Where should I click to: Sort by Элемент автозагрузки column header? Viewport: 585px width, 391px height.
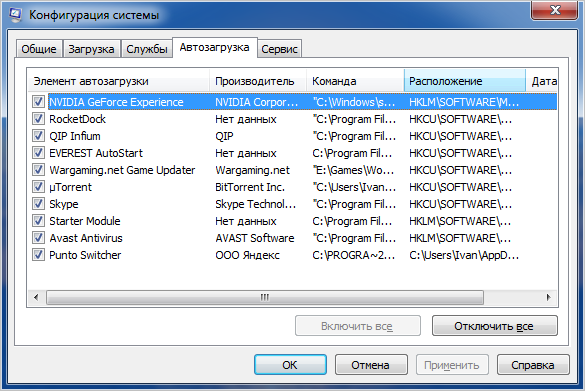click(x=119, y=81)
